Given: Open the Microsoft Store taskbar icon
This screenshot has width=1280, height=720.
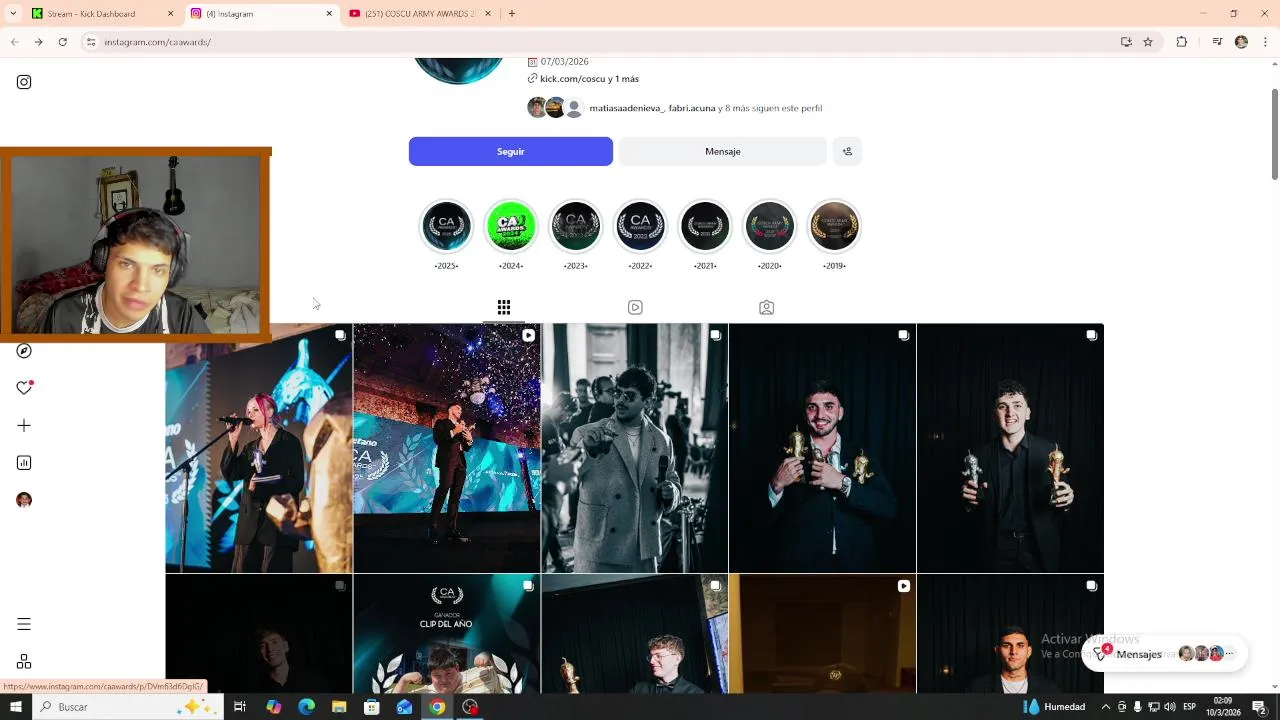Looking at the screenshot, I should coord(372,707).
